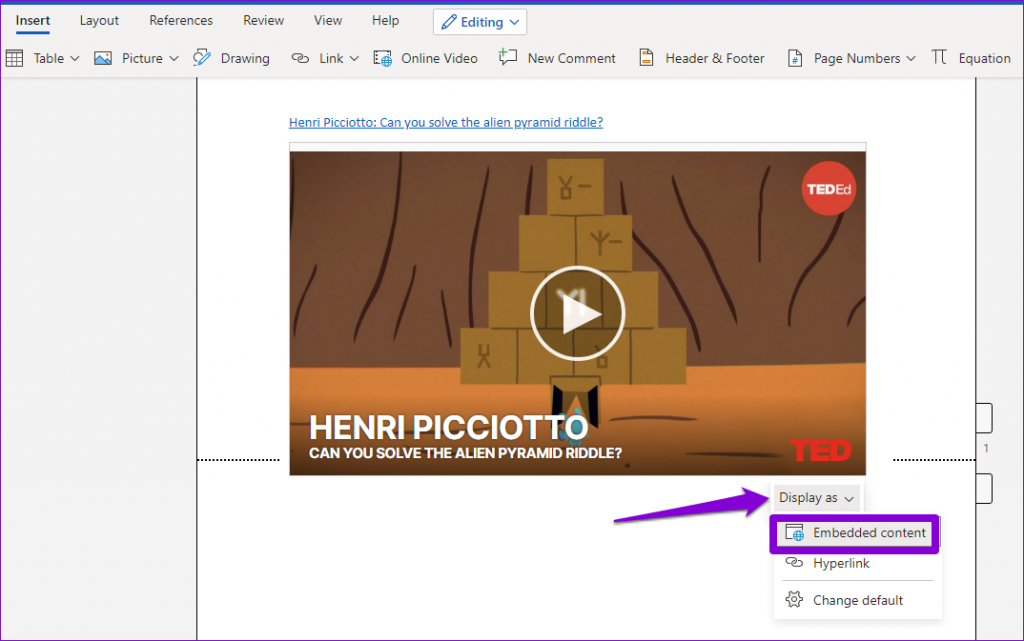Click the Table grid icon

click(14, 58)
